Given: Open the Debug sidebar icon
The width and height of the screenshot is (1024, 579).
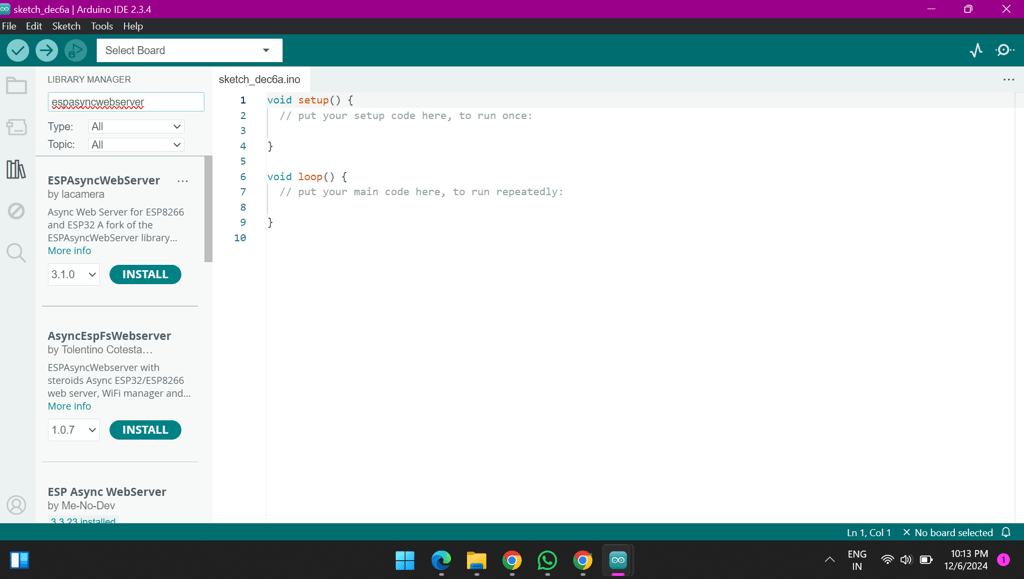Looking at the screenshot, I should point(16,211).
